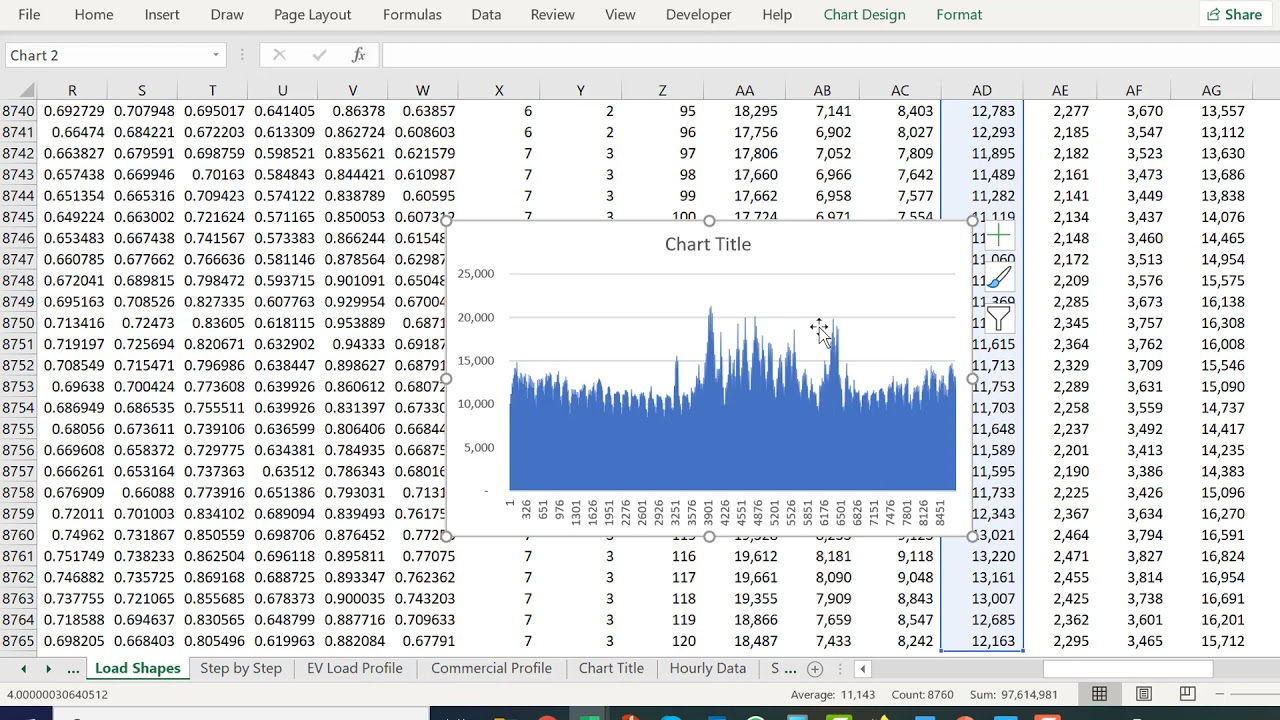
Task: Click horizontal scrollbar left arrow
Action: coord(862,669)
